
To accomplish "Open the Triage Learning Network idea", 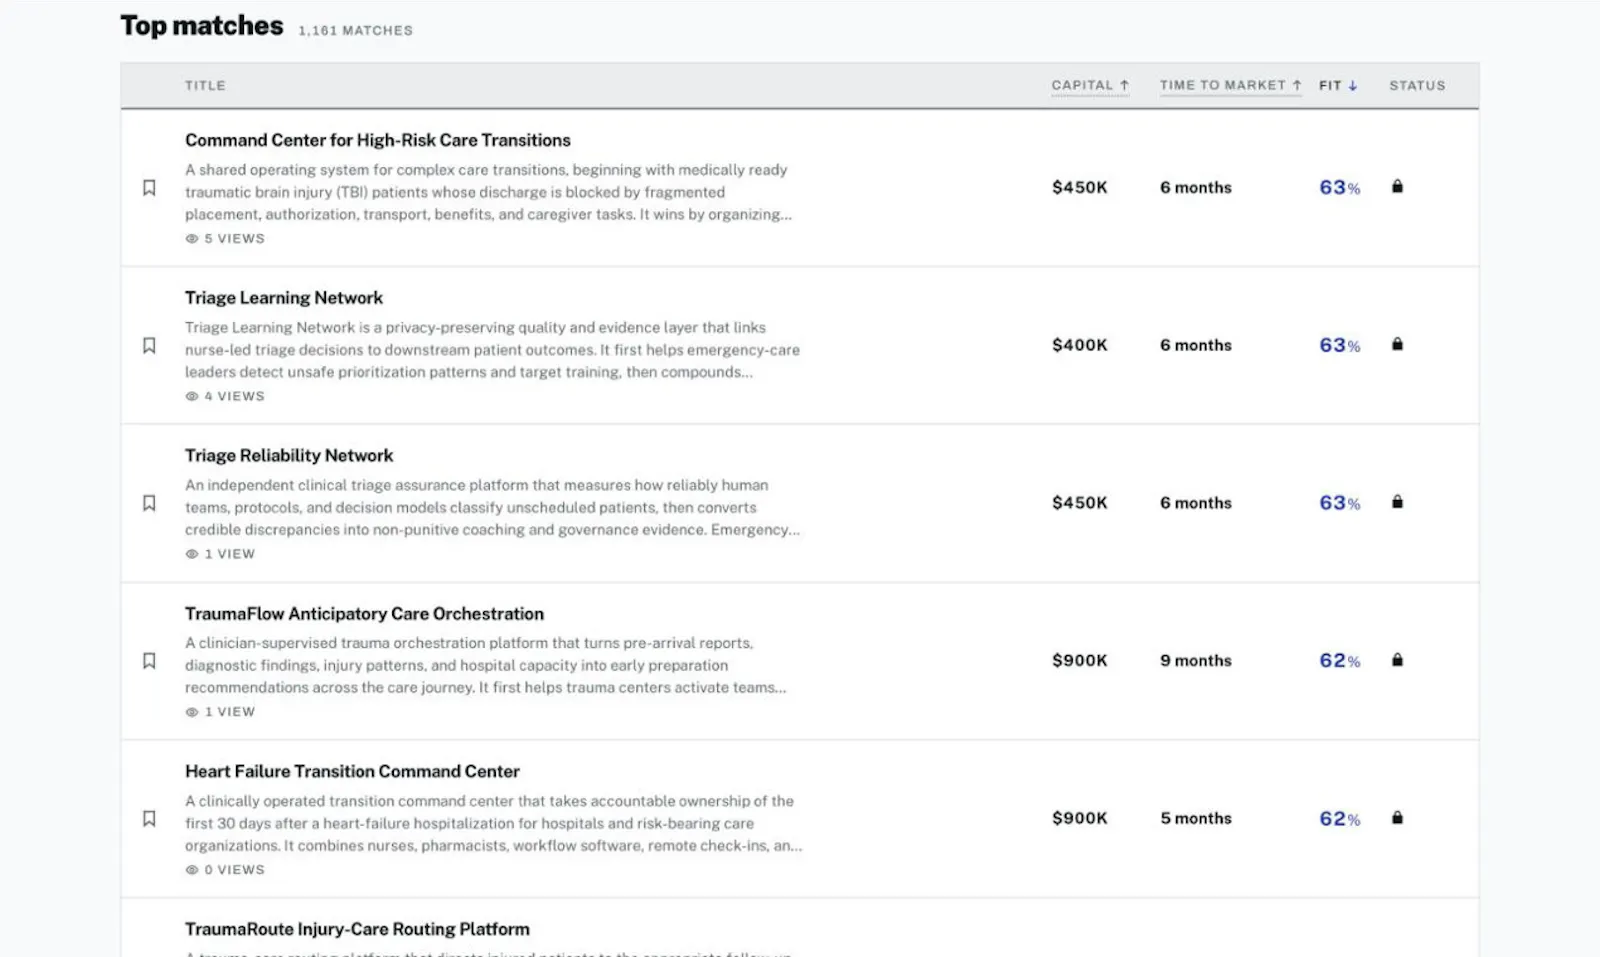I will pos(284,298).
